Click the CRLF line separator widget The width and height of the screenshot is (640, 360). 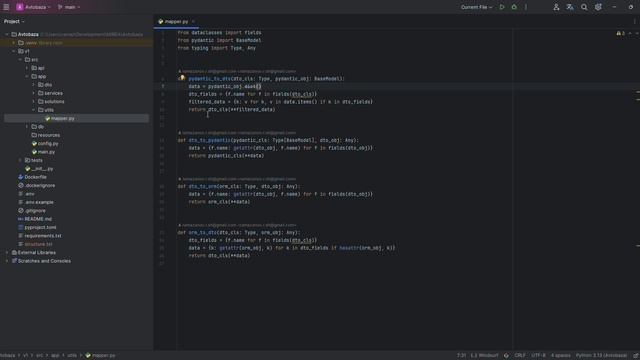[x=520, y=355]
